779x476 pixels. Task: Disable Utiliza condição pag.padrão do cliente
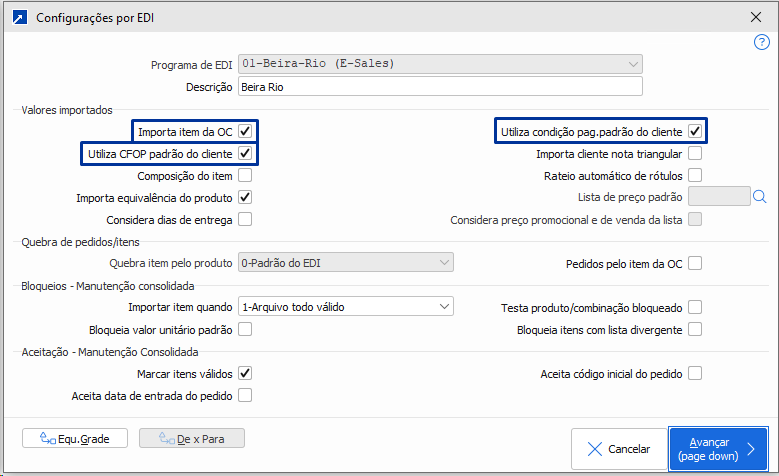[x=695, y=131]
